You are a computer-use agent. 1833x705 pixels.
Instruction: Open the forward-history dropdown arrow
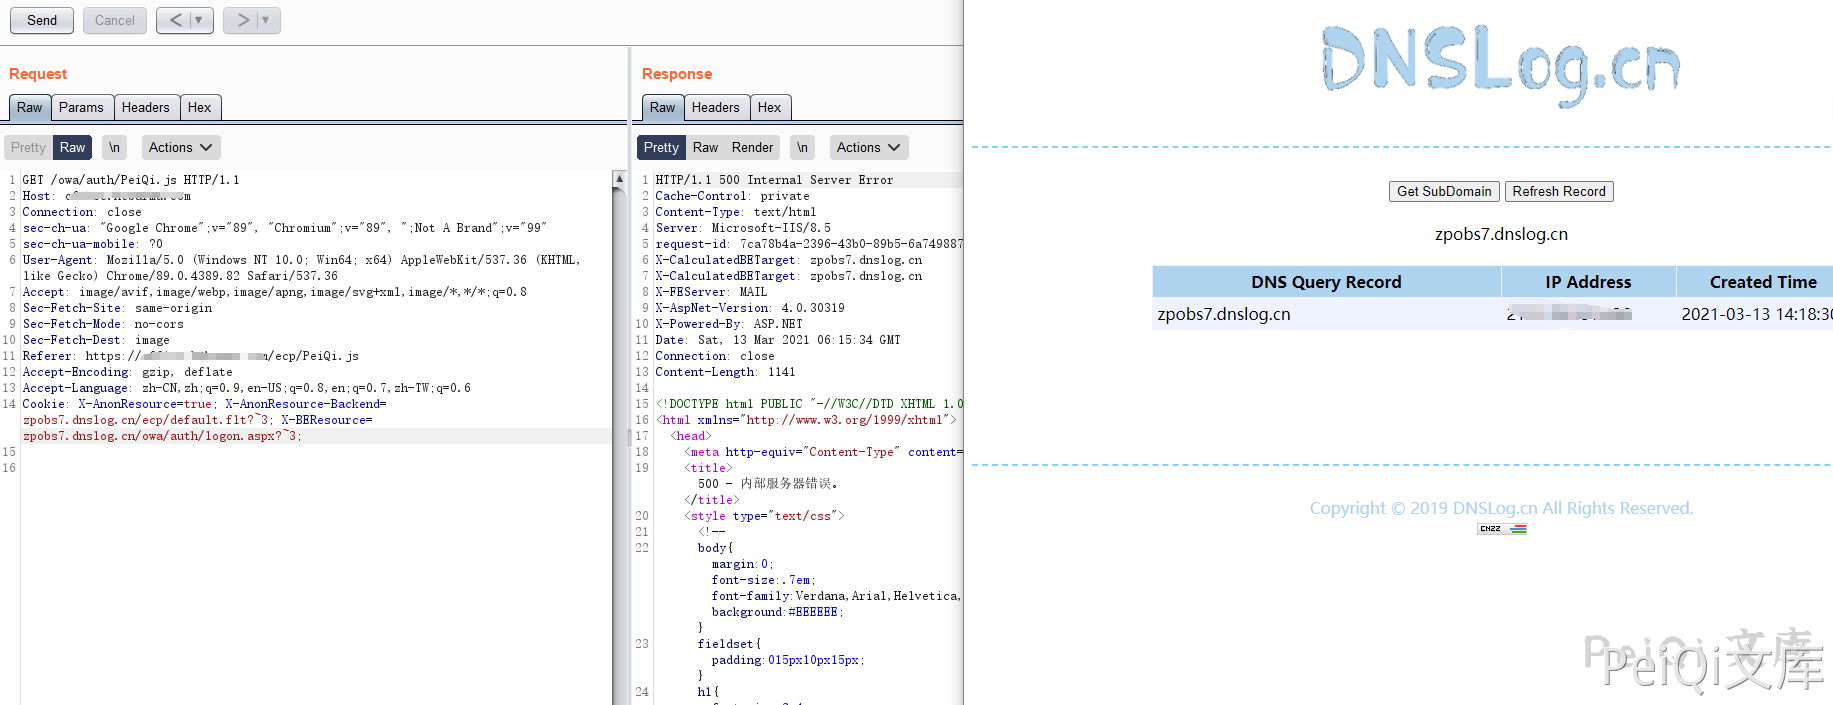click(x=266, y=20)
